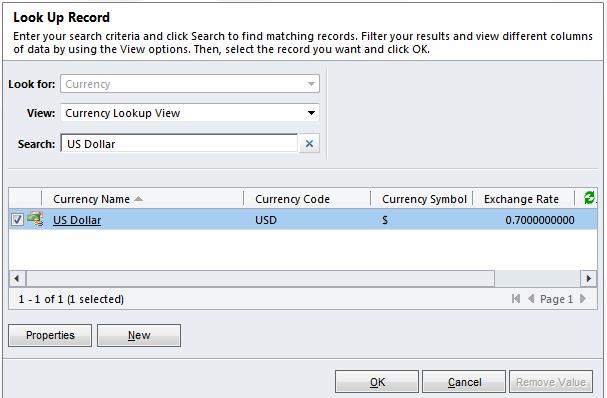Sort by the Exchange Rate column header
This screenshot has width=607, height=398.
[x=523, y=199]
